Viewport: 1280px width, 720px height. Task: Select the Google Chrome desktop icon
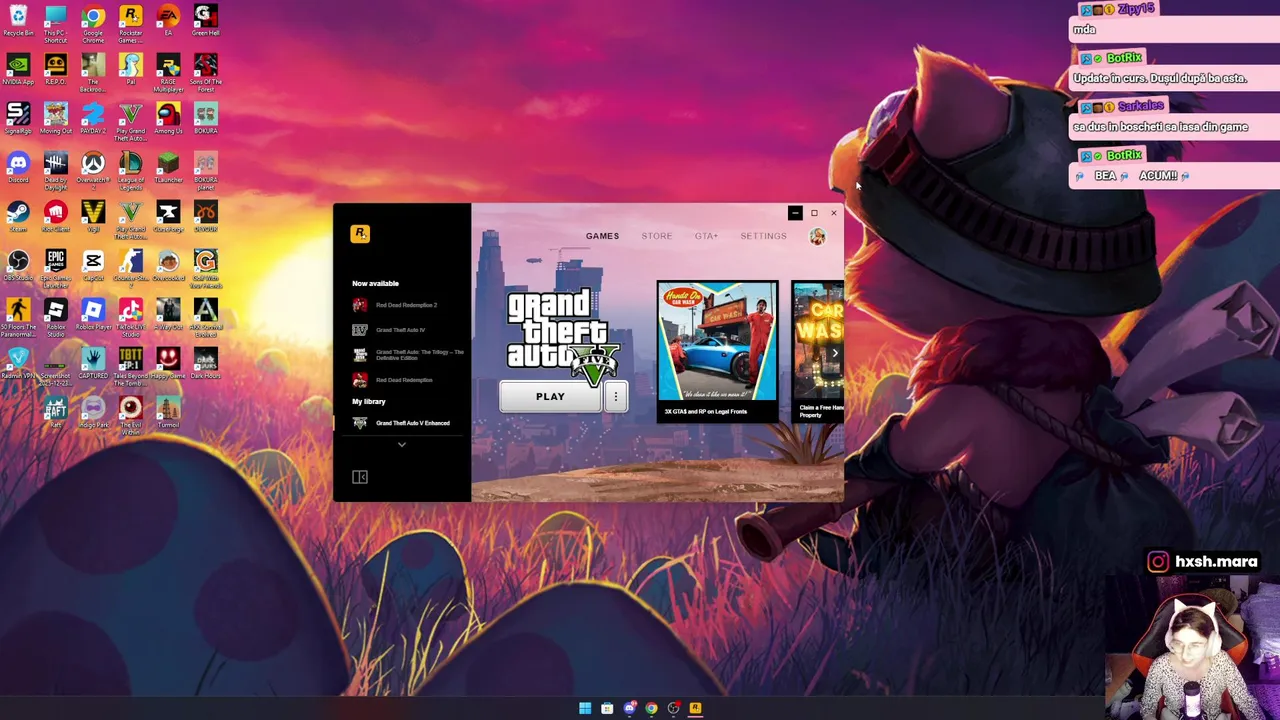93,24
